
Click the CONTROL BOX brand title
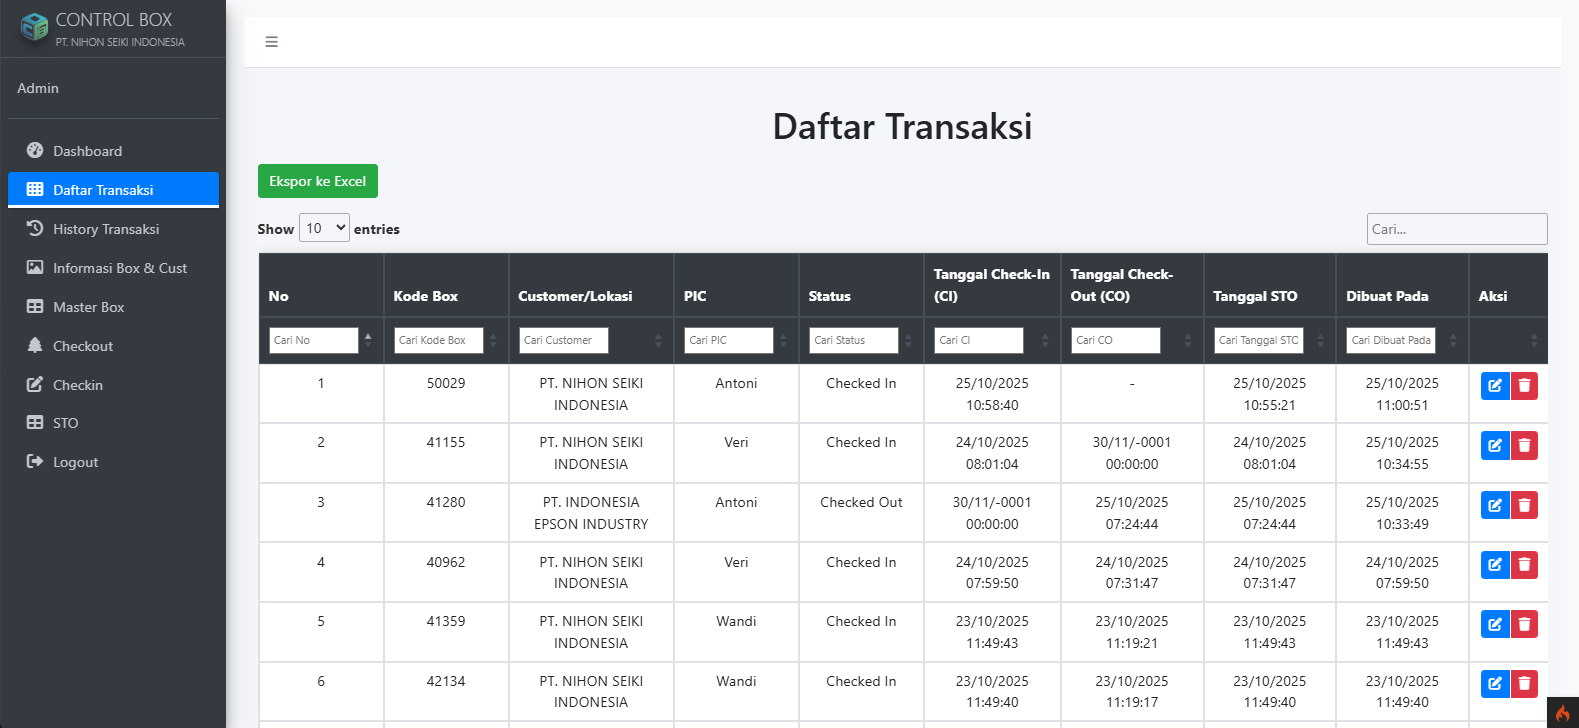[114, 20]
